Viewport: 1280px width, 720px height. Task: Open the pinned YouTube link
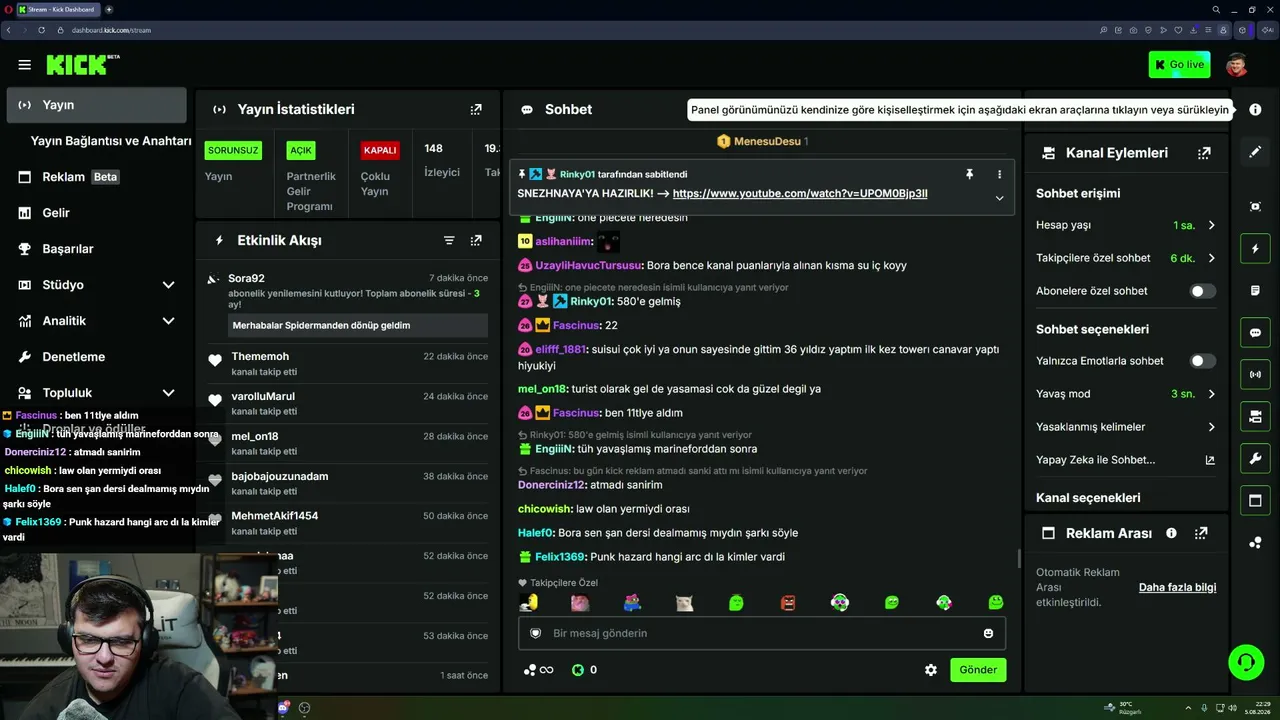point(800,194)
